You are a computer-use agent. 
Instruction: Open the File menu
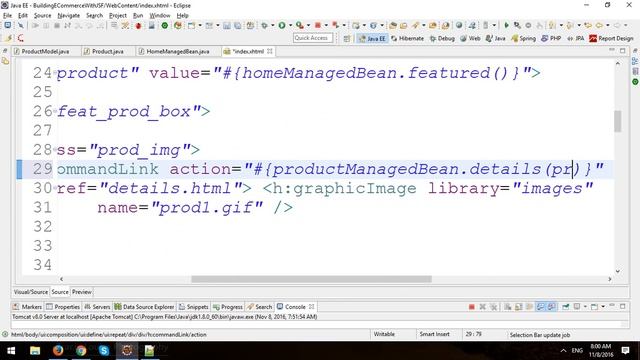7,16
